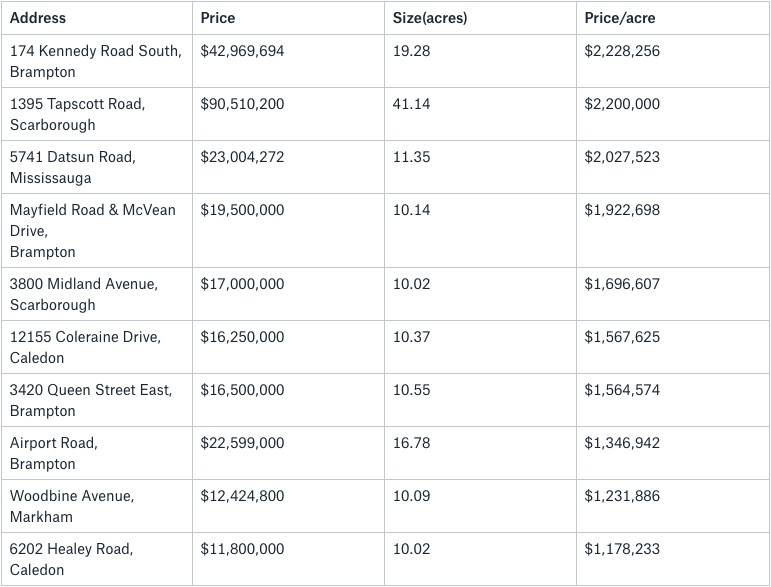Click the Address column header
Viewport: 771px width, 587px height.
(x=37, y=18)
